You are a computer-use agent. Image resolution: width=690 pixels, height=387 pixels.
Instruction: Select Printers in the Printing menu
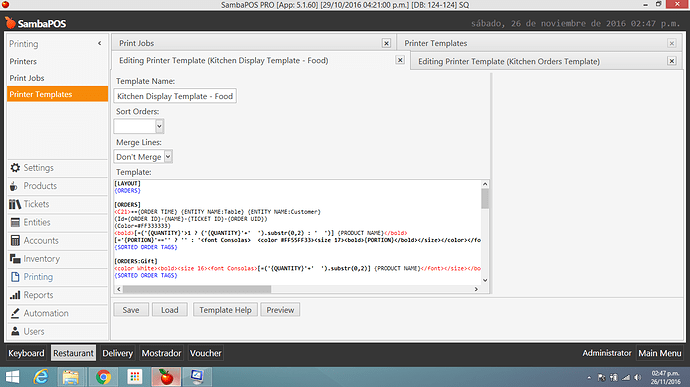pyautogui.click(x=23, y=61)
